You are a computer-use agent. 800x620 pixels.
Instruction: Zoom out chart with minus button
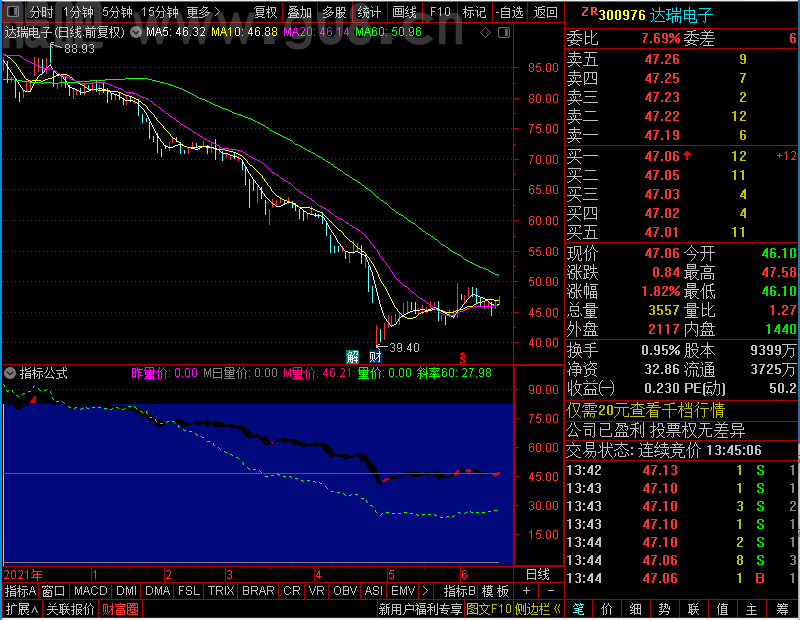551,591
